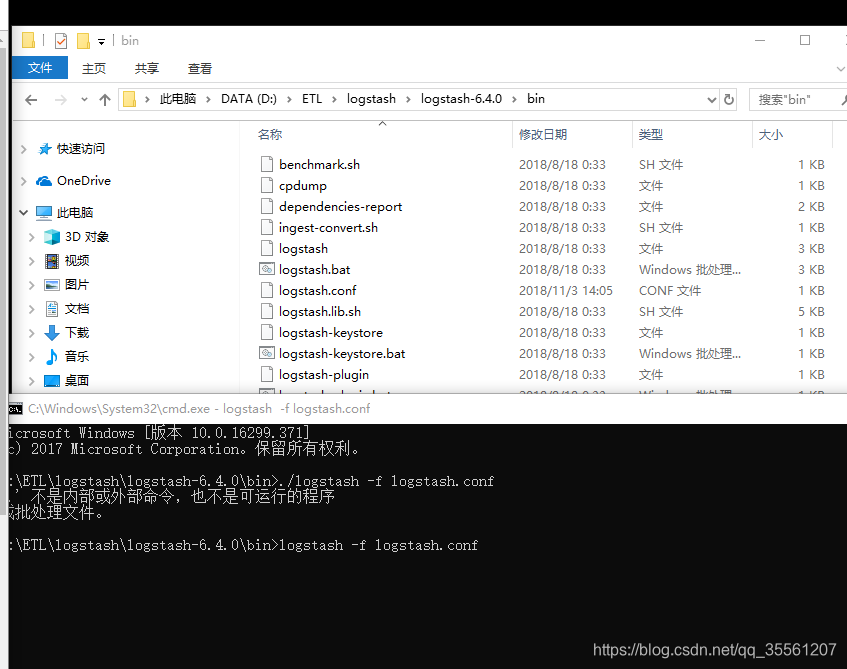847x669 pixels.
Task: Click inside the cmd console output area
Action: 428,546
